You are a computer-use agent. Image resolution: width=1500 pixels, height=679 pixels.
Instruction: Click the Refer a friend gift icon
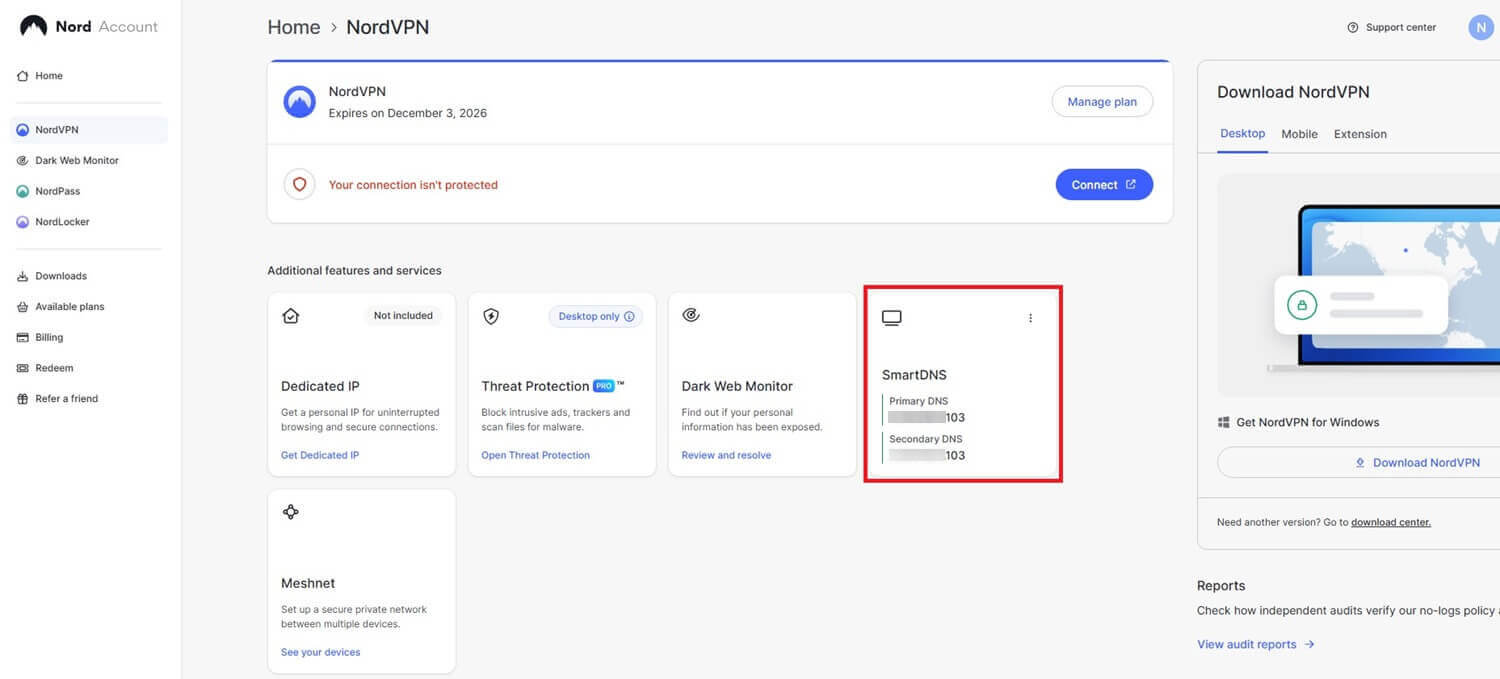pyautogui.click(x=23, y=399)
